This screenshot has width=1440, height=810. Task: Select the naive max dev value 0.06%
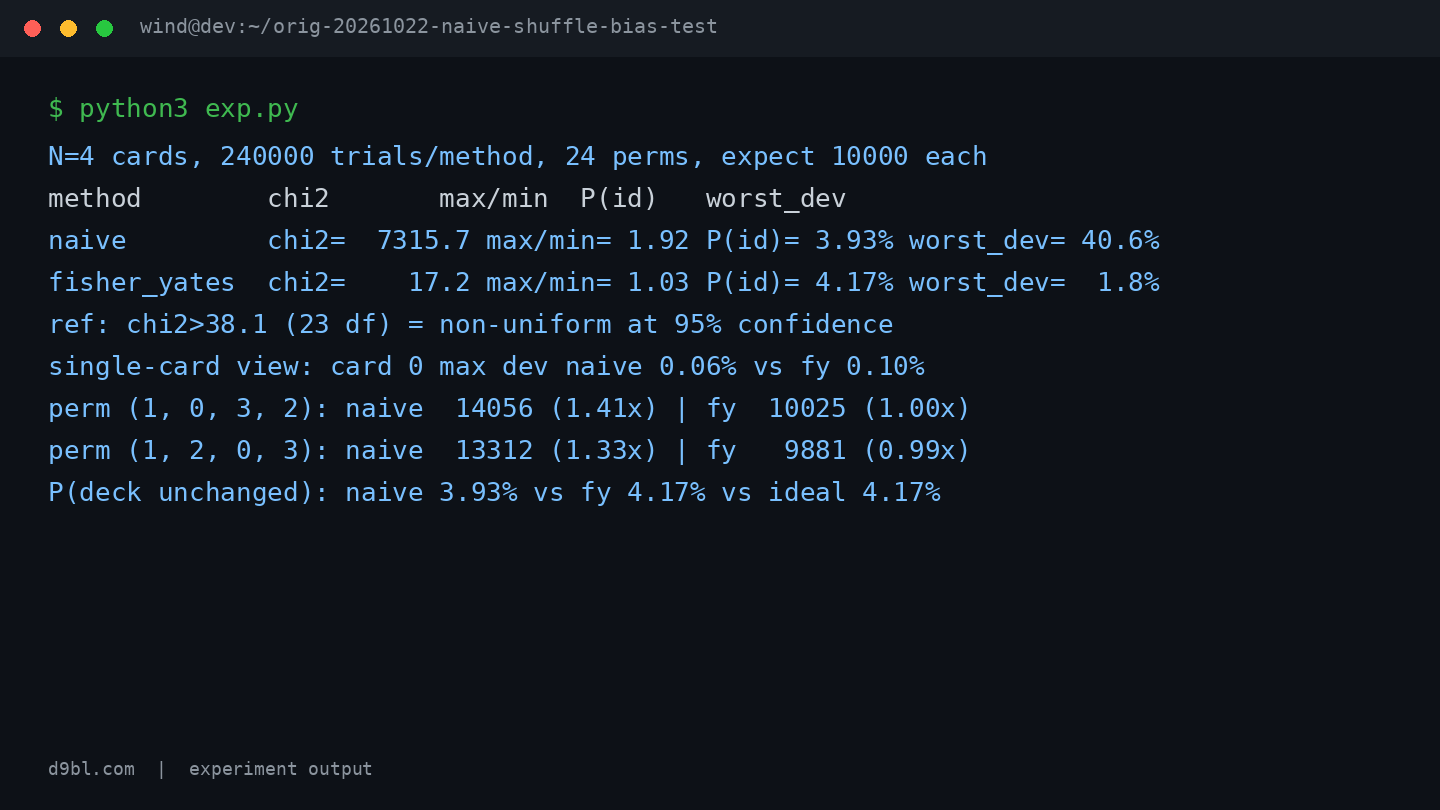pos(698,367)
